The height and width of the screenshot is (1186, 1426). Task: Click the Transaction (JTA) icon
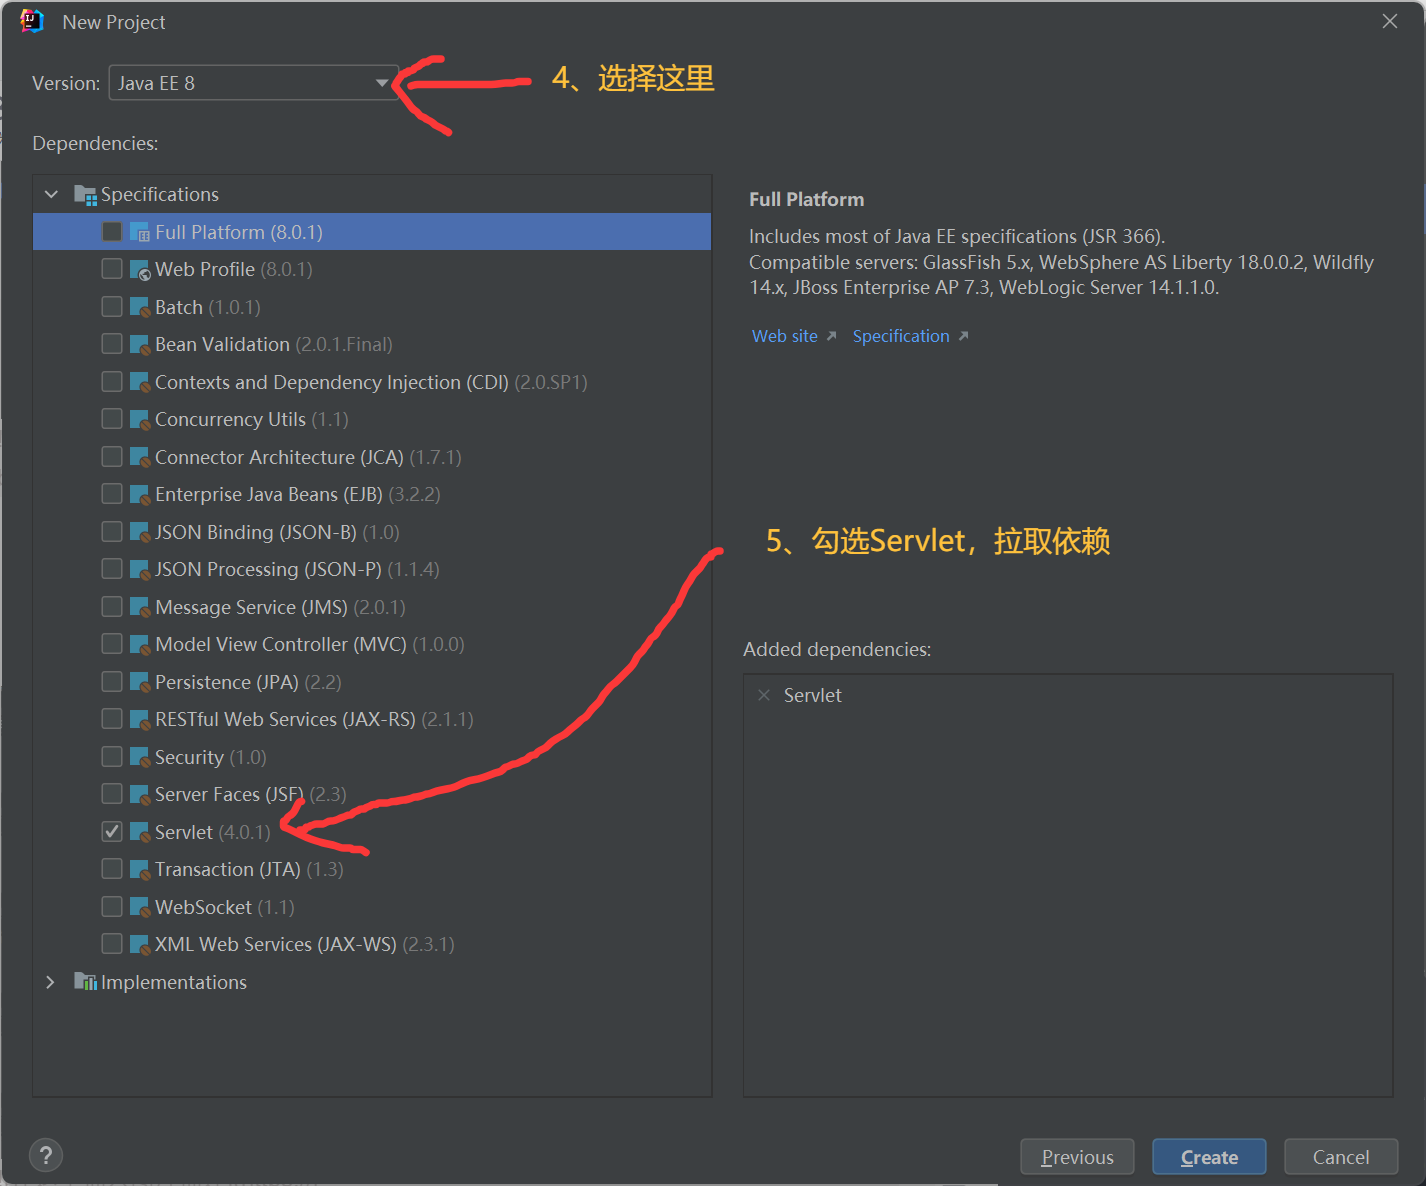pos(140,870)
